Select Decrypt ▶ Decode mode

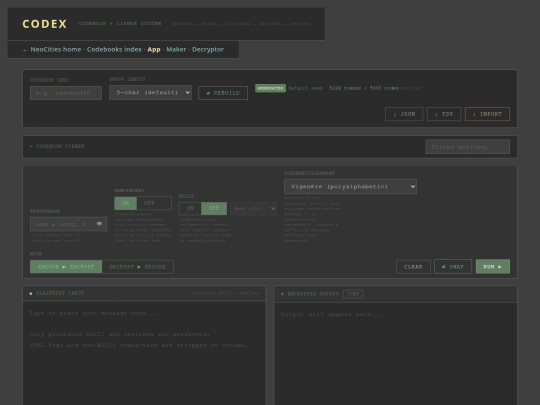tap(137, 267)
